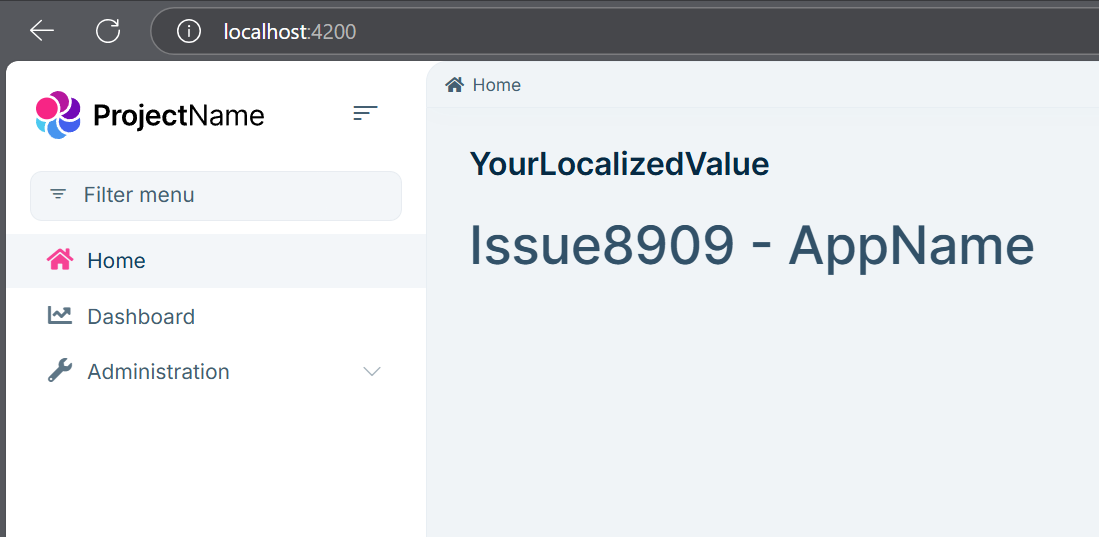The width and height of the screenshot is (1099, 537).
Task: Open the Dashboard menu item
Action: 141,317
